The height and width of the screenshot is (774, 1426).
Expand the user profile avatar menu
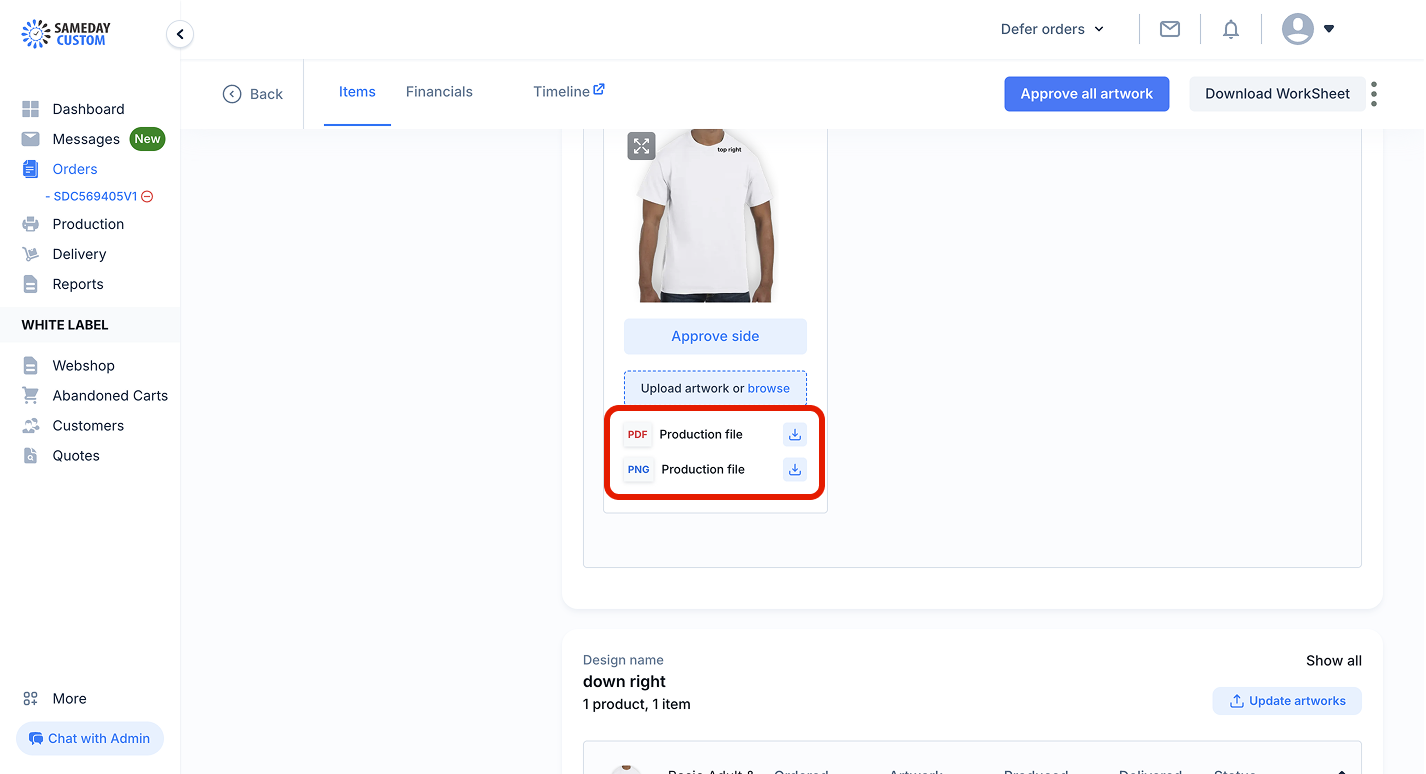1308,29
